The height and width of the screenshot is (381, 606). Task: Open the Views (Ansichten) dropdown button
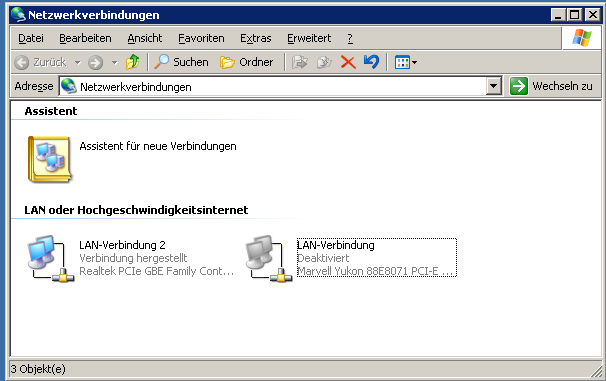coord(405,62)
